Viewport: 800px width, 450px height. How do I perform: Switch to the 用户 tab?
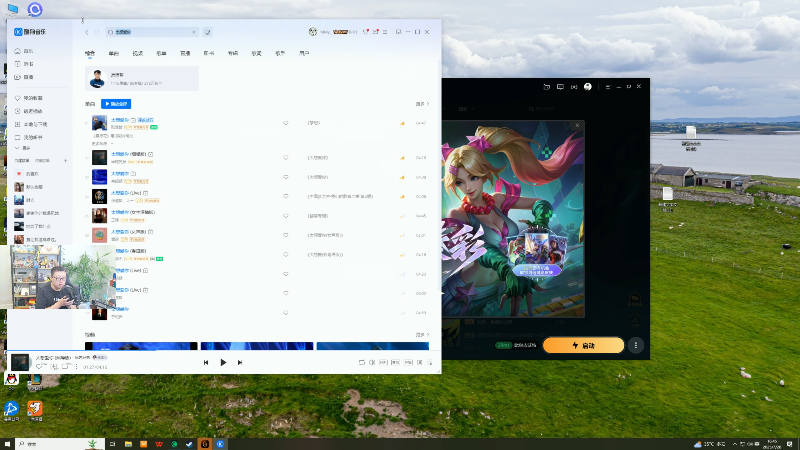[304, 54]
